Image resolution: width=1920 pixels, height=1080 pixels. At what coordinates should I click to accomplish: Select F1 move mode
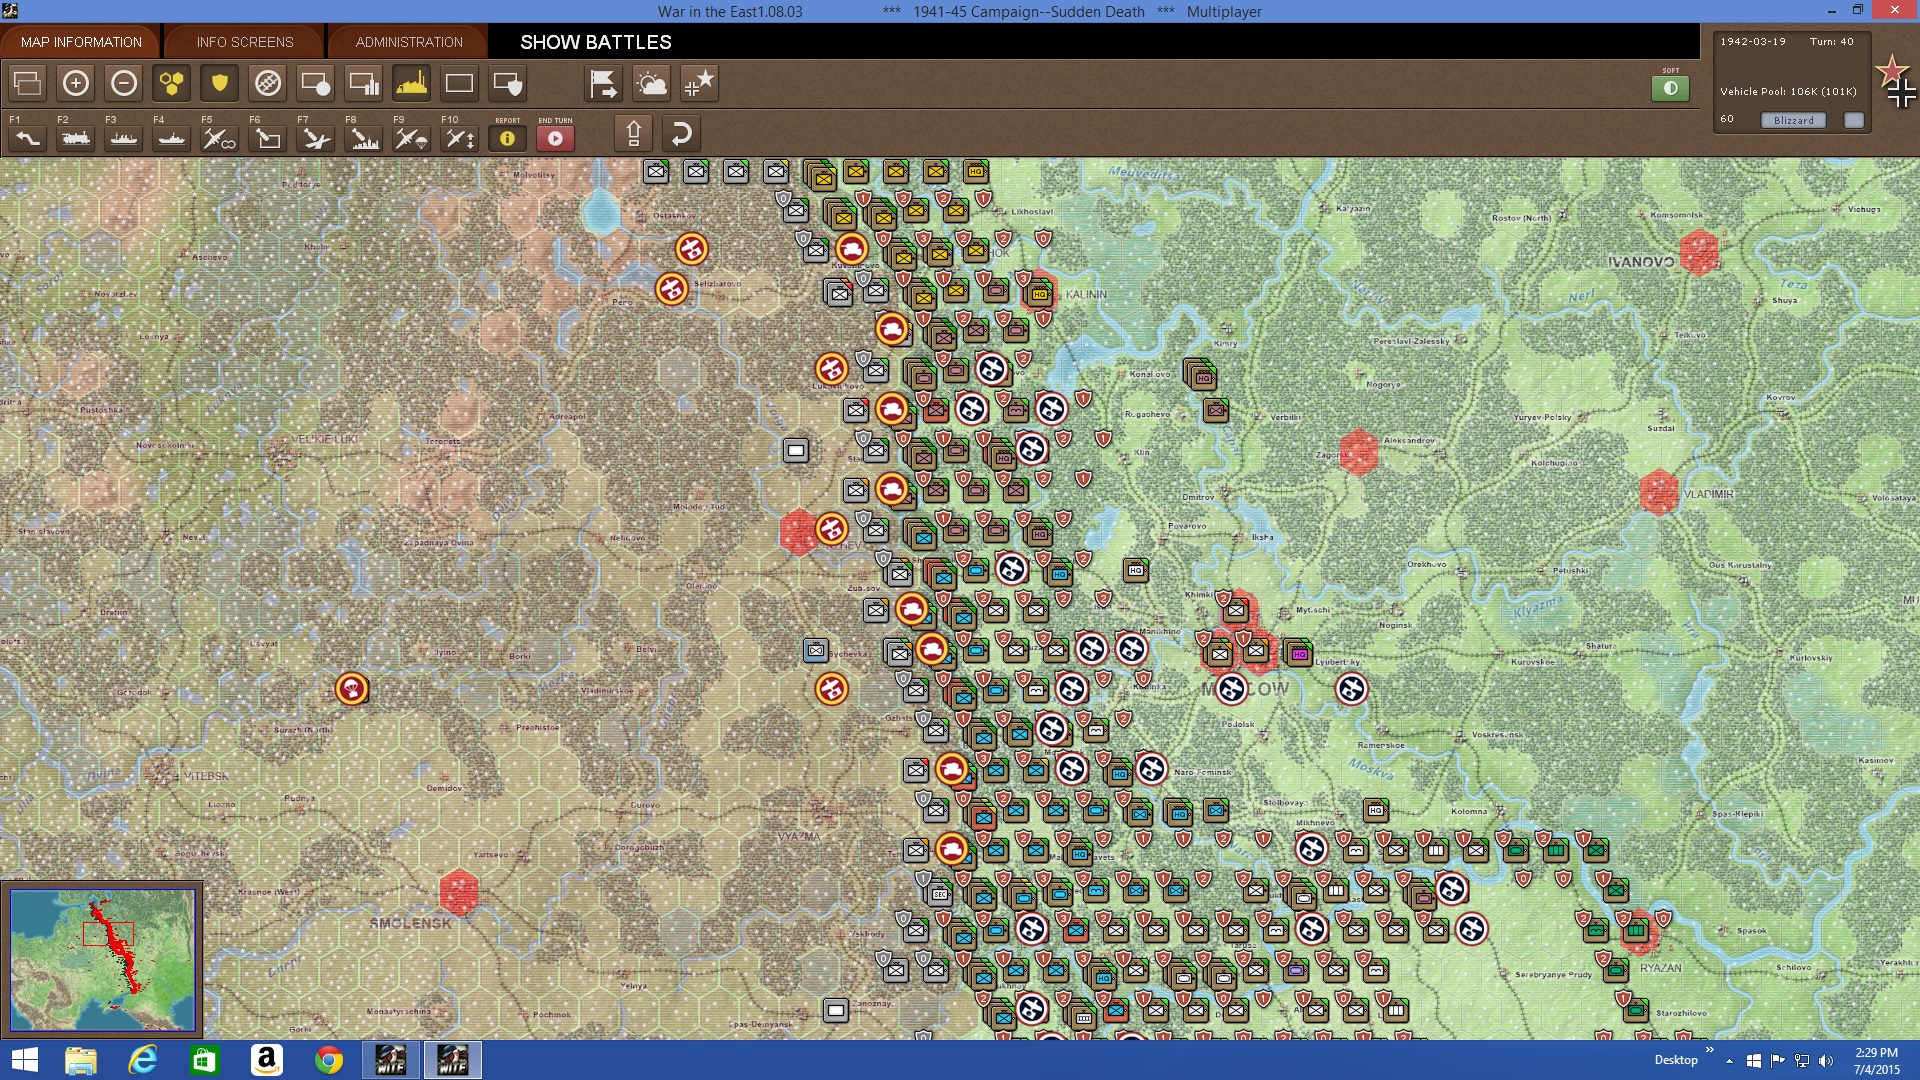tap(28, 138)
